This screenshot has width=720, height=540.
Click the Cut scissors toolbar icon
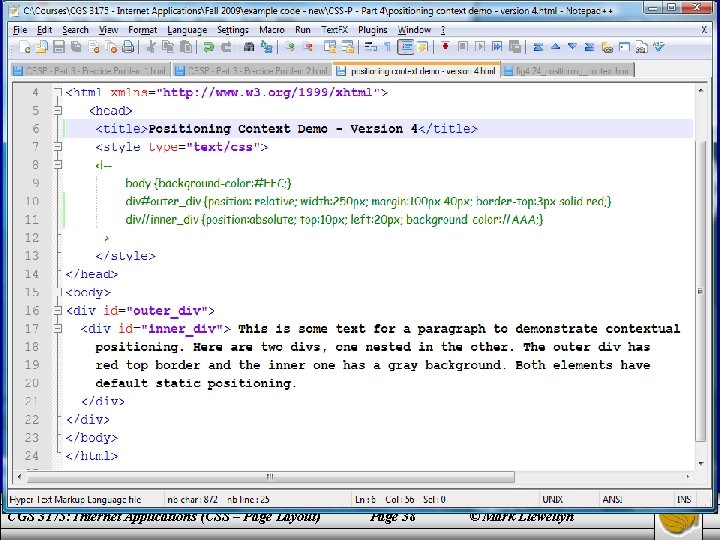149,47
